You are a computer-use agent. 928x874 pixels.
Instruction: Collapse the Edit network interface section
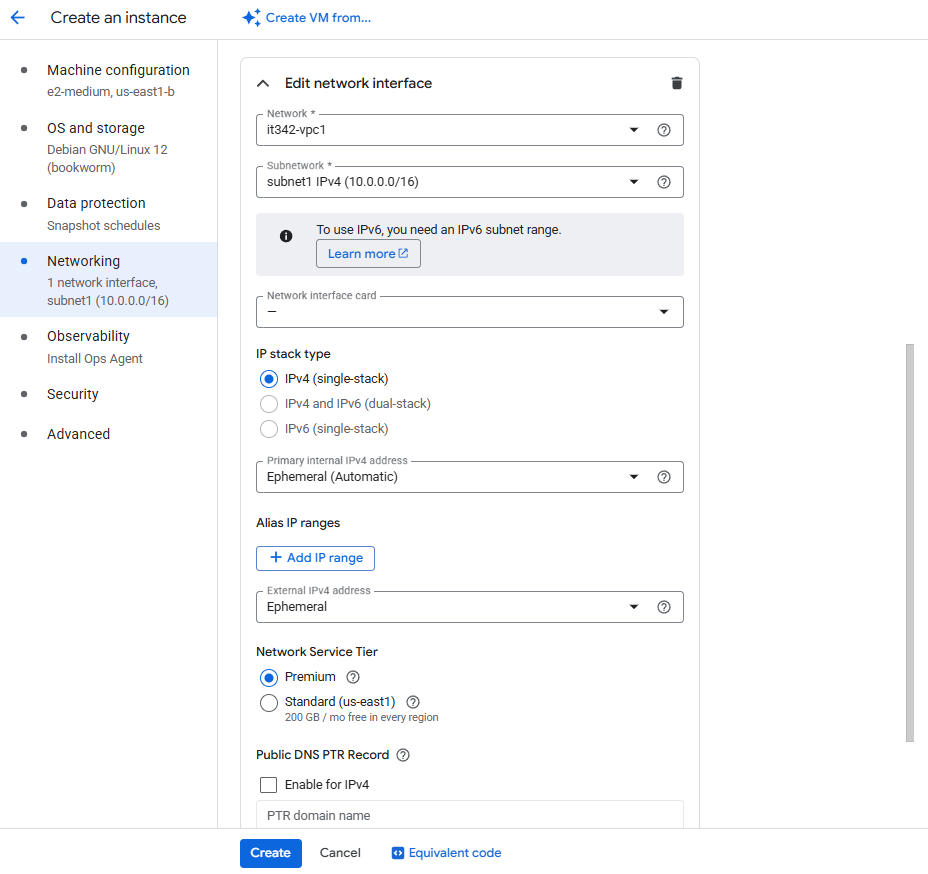tap(264, 83)
